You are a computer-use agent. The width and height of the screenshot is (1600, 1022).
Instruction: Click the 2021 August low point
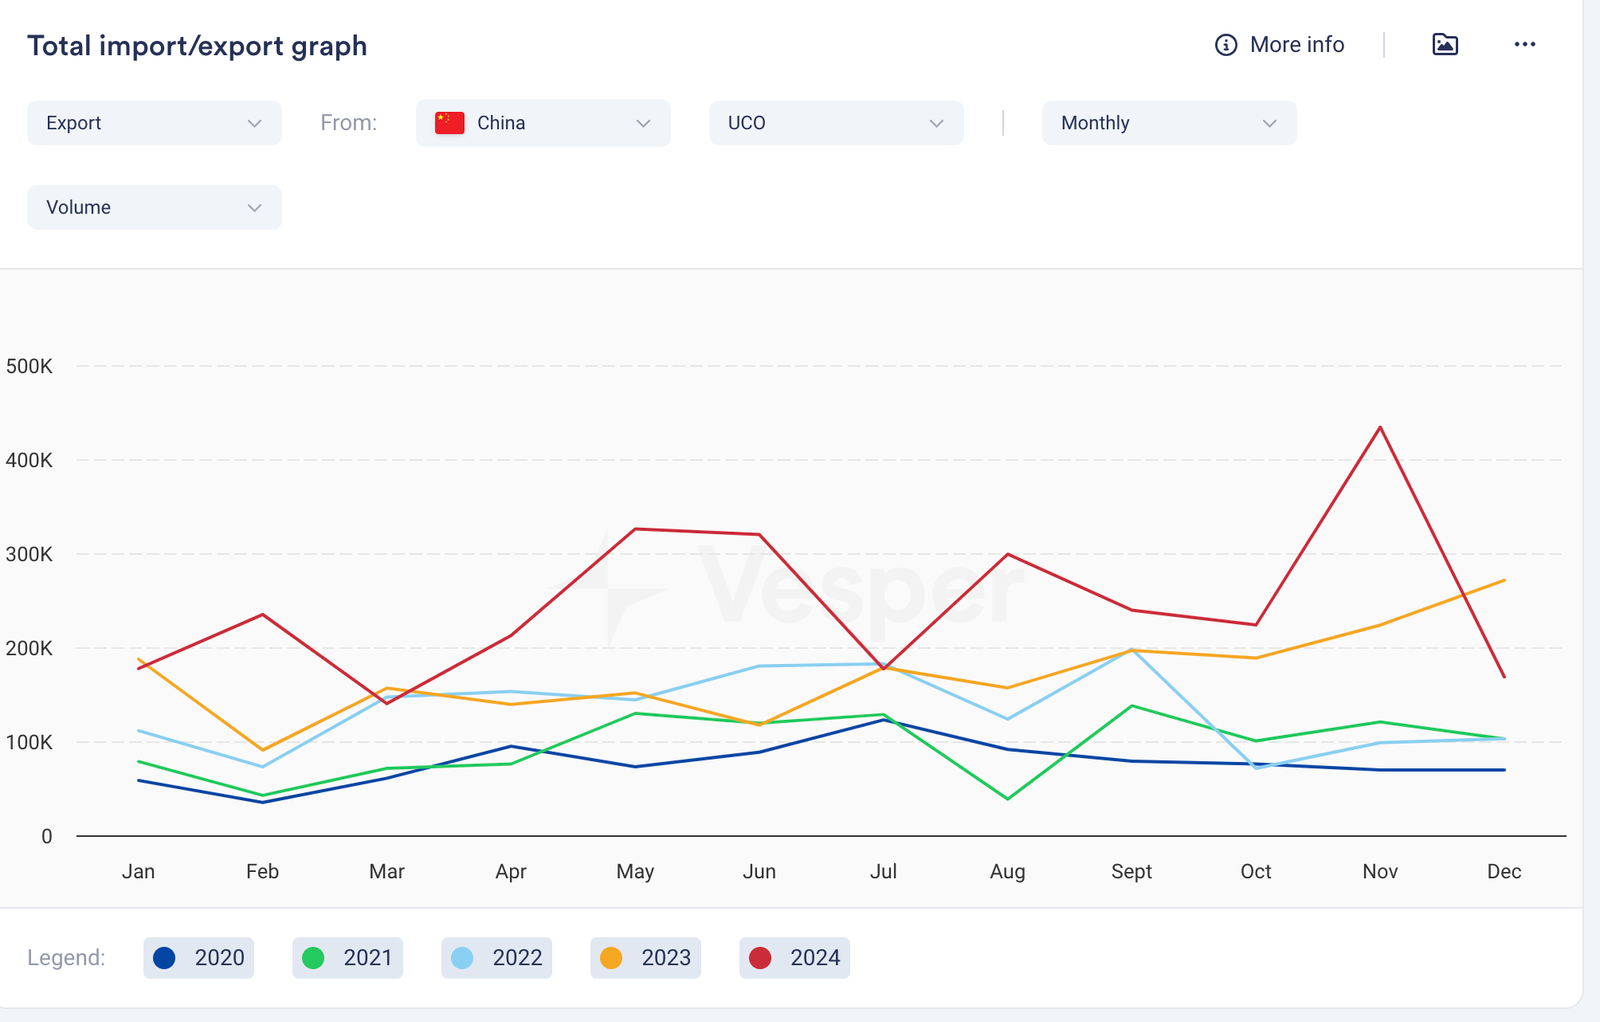[x=1007, y=799]
